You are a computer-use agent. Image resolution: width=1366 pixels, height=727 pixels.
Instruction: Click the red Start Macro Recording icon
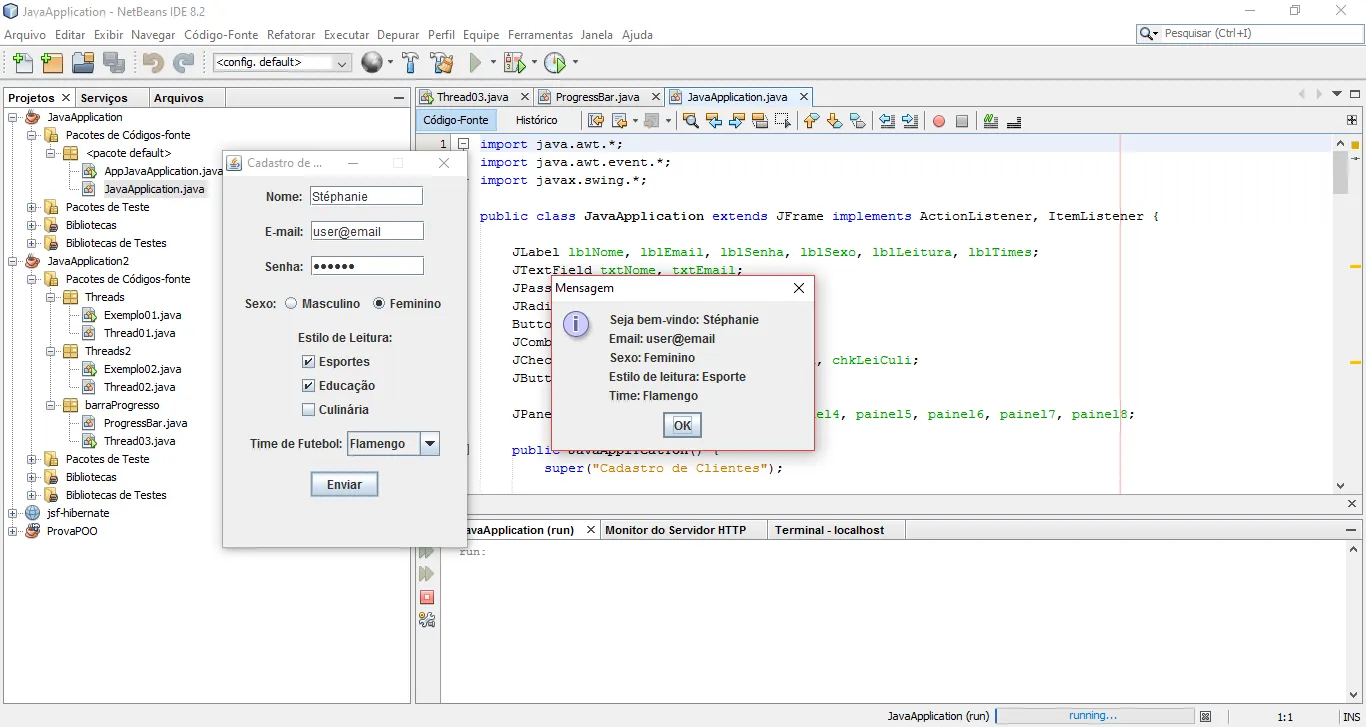(x=939, y=121)
